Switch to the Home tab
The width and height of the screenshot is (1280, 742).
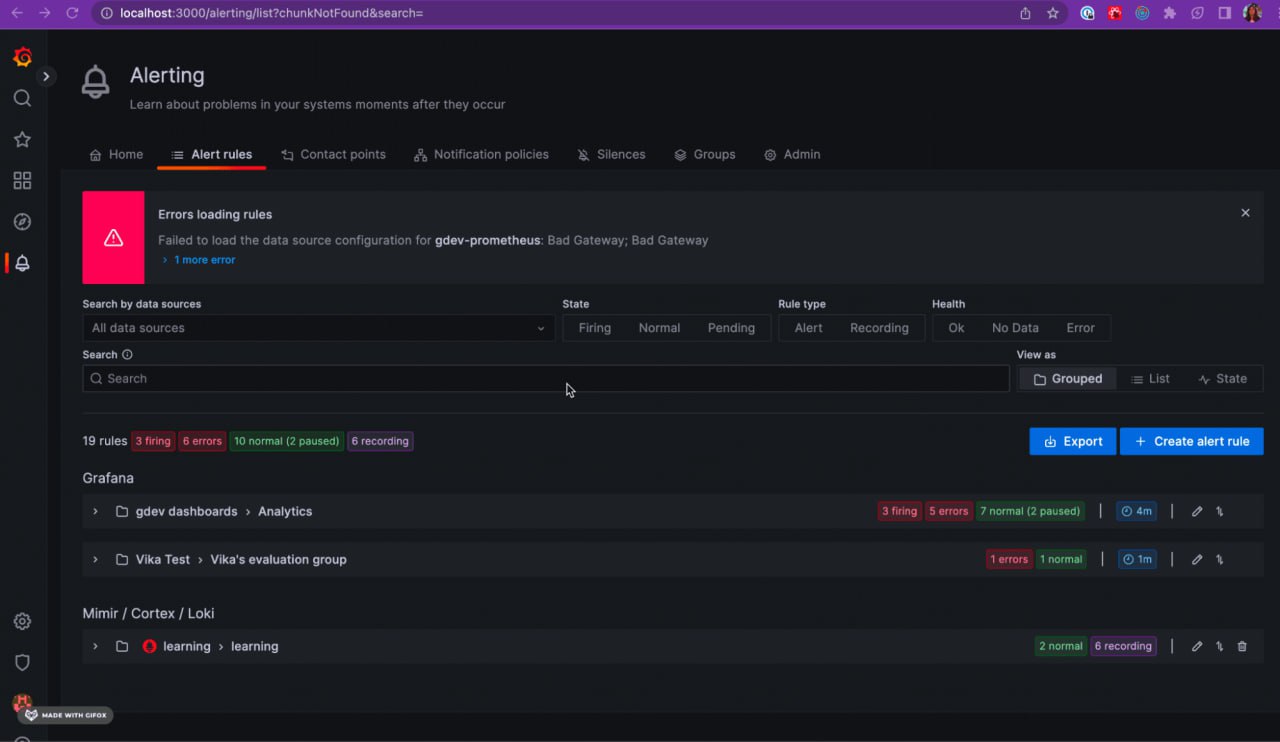[116, 154]
